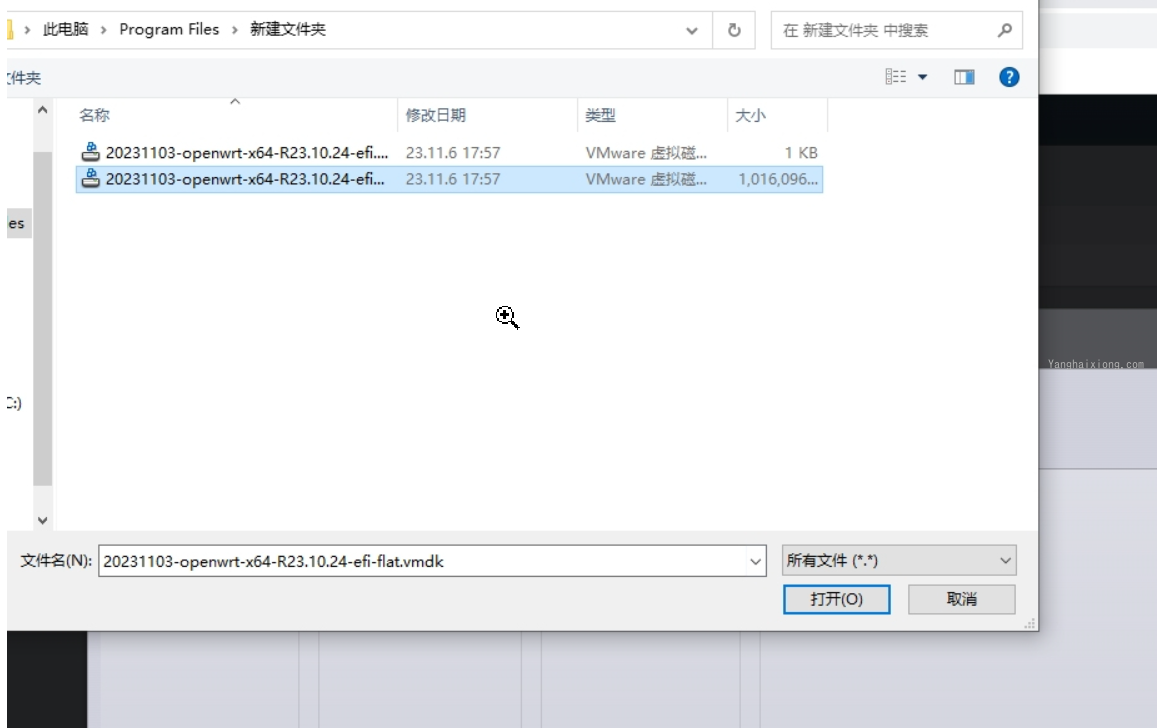Open the file type filter dropdown
This screenshot has height=728, width=1164.
pos(899,560)
